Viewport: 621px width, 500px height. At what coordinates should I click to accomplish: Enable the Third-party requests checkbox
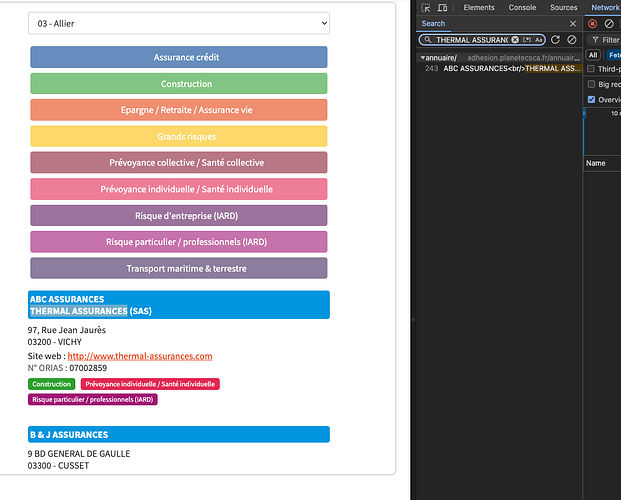pyautogui.click(x=591, y=69)
